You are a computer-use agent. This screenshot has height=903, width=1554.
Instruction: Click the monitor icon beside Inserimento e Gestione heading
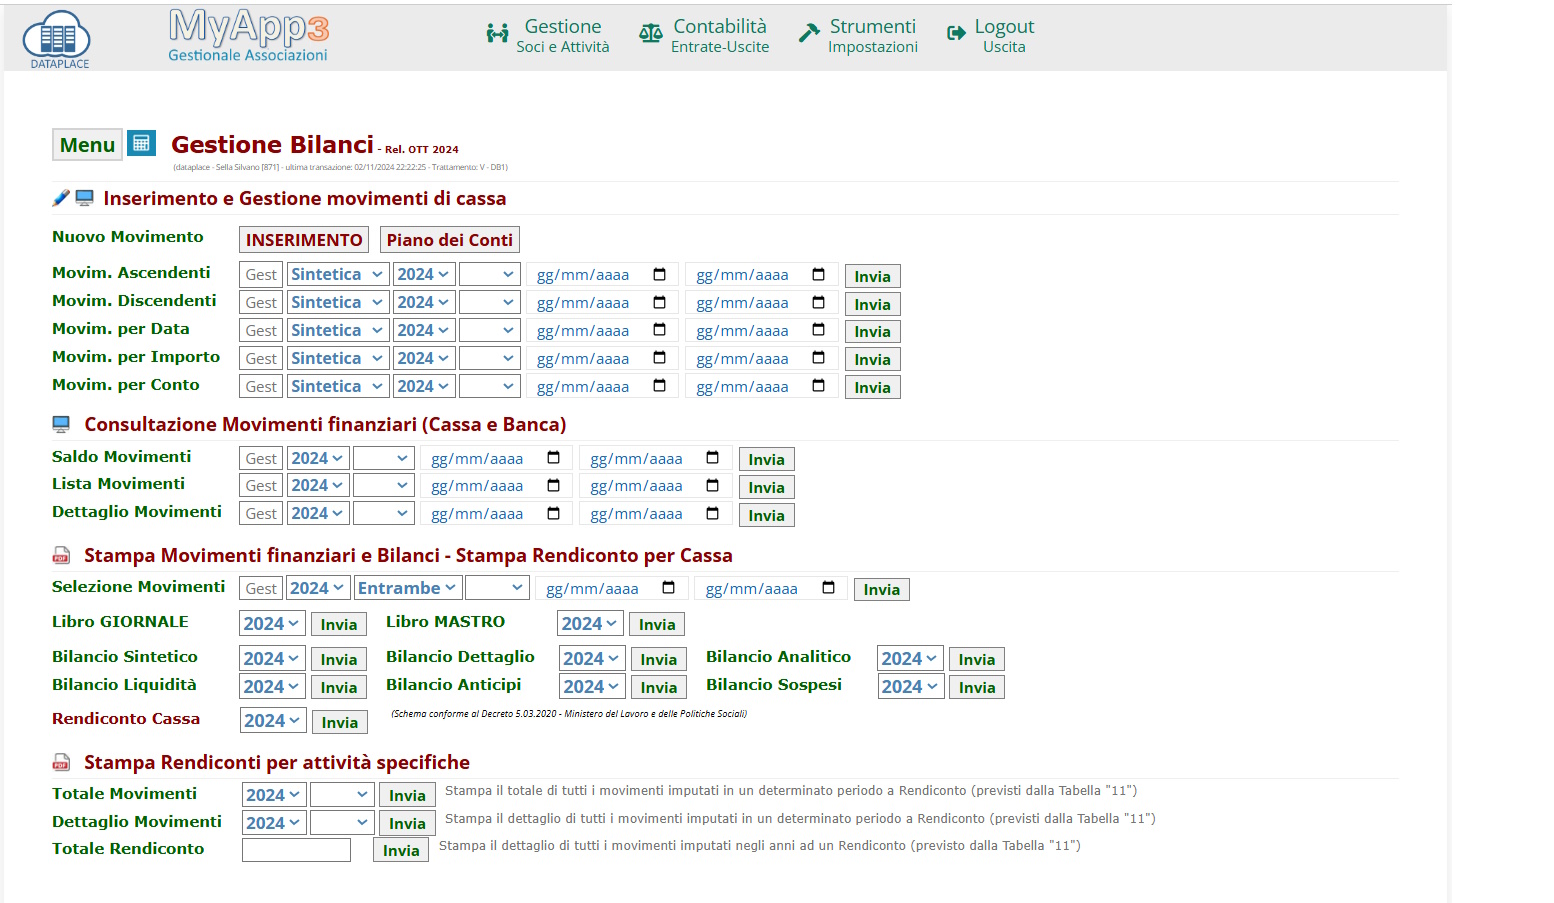click(x=85, y=198)
